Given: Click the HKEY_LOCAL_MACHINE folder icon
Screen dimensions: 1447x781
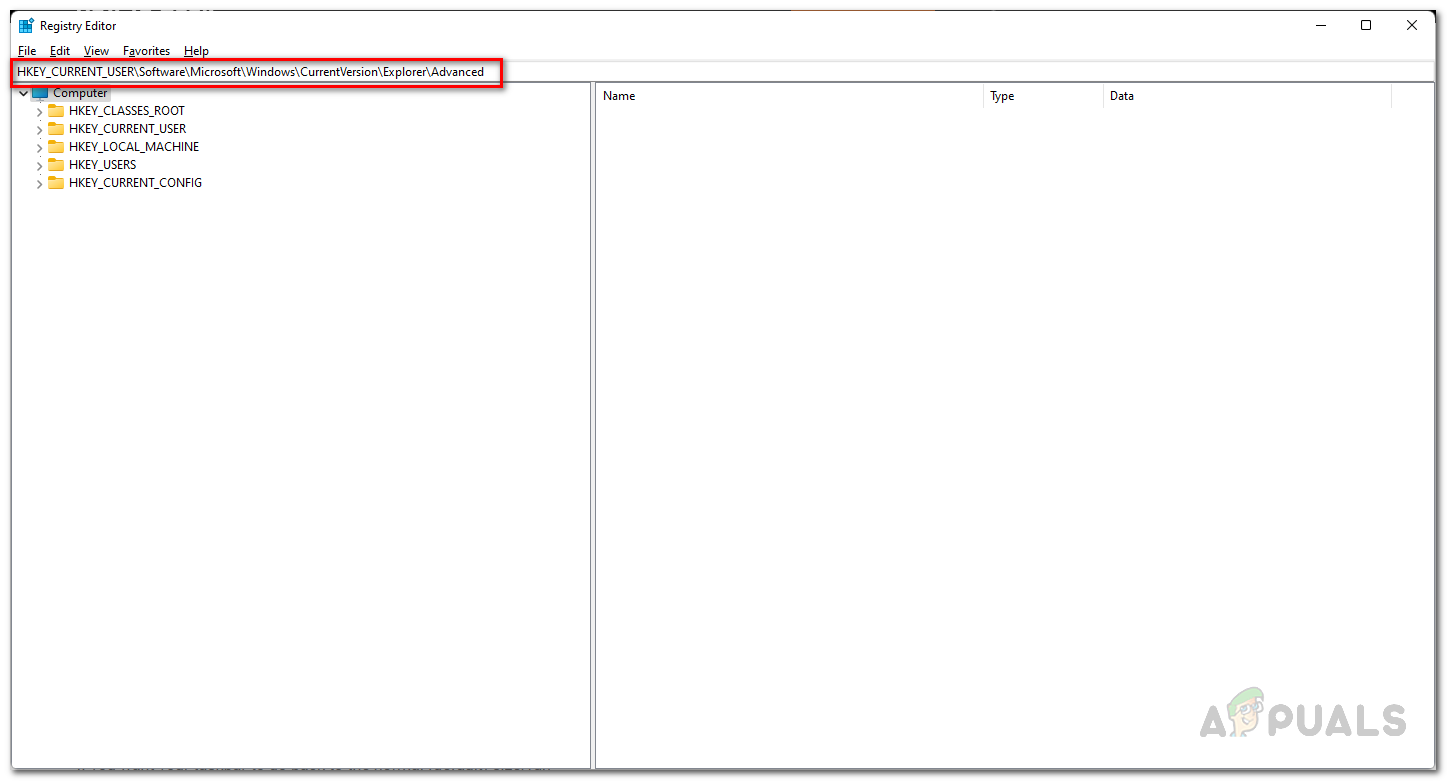Looking at the screenshot, I should coord(56,147).
